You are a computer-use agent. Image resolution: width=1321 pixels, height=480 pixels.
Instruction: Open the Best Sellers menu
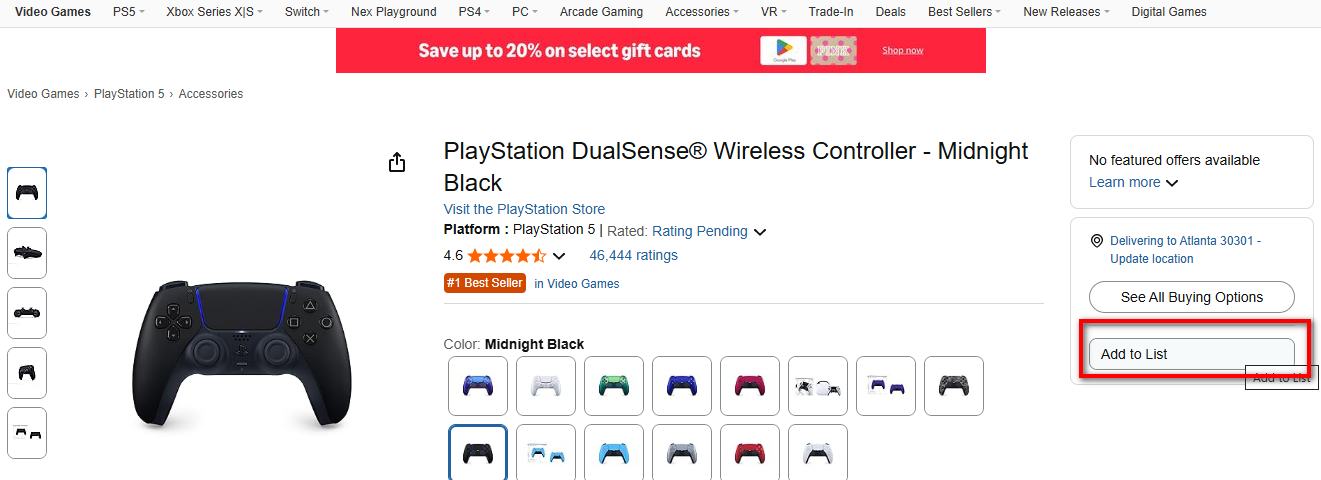(965, 12)
